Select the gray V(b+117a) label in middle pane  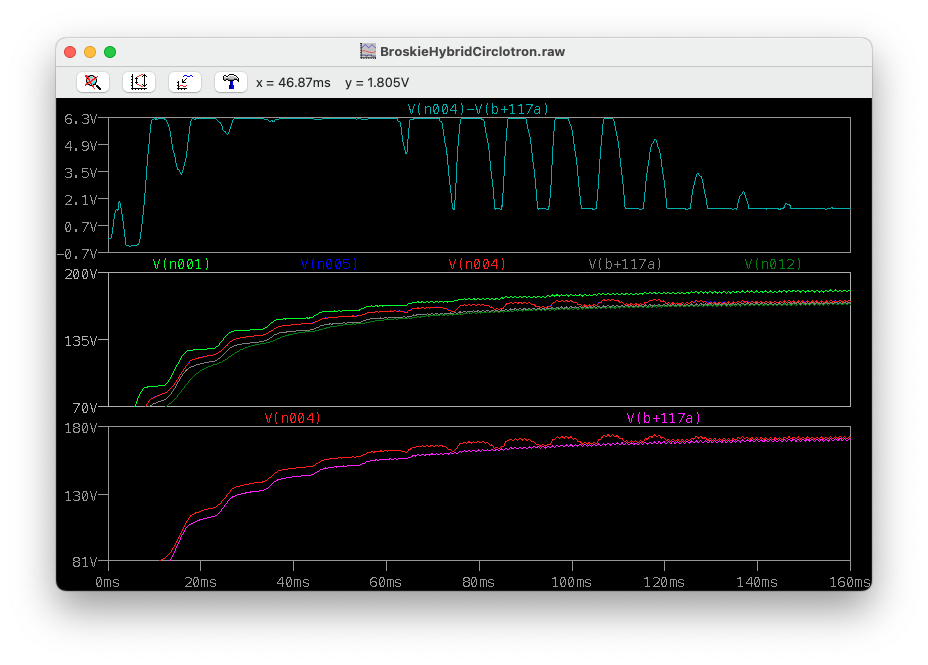(x=625, y=264)
